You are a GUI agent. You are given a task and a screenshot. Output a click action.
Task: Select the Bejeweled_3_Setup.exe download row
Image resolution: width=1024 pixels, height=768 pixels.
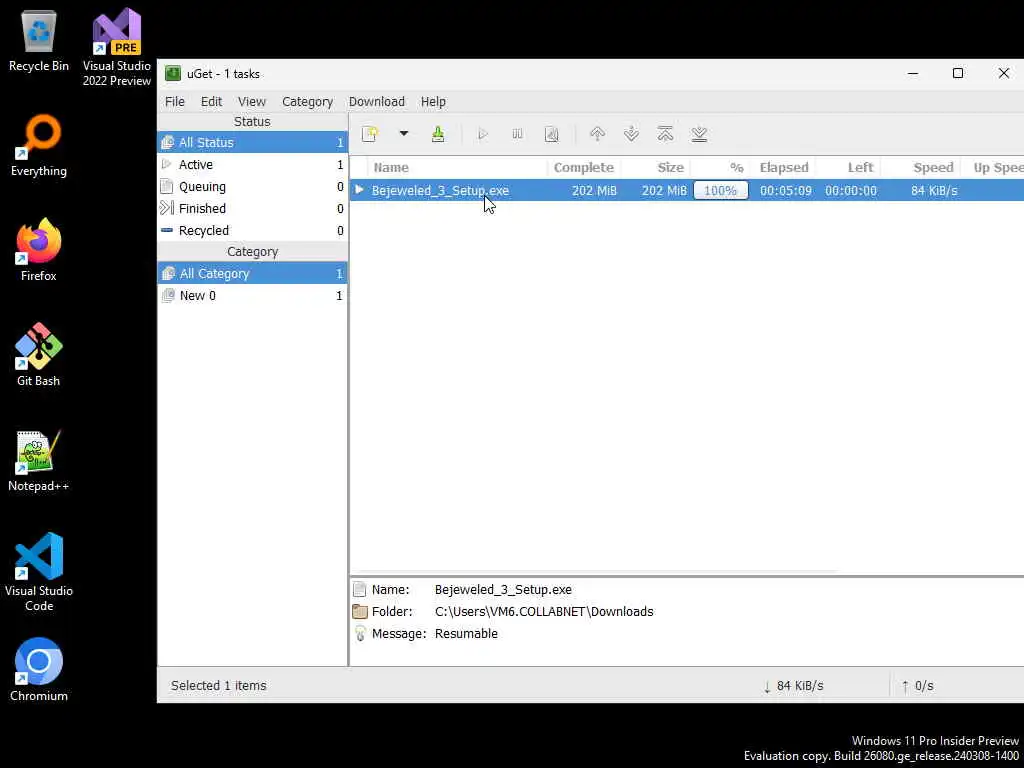[687, 191]
